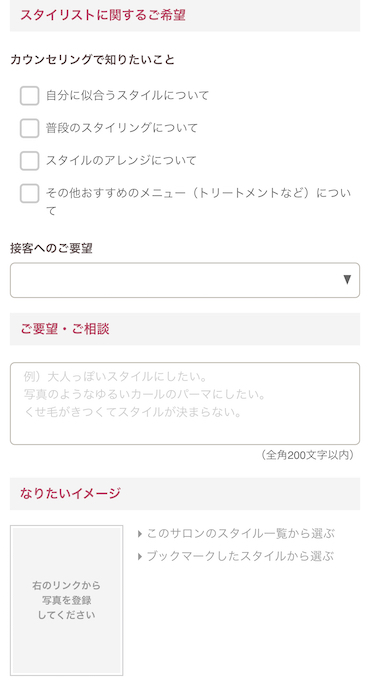Image resolution: width=370 pixels, height=700 pixels.
Task: Click the 普段のスタイリングについて label text
Action: [x=122, y=128]
